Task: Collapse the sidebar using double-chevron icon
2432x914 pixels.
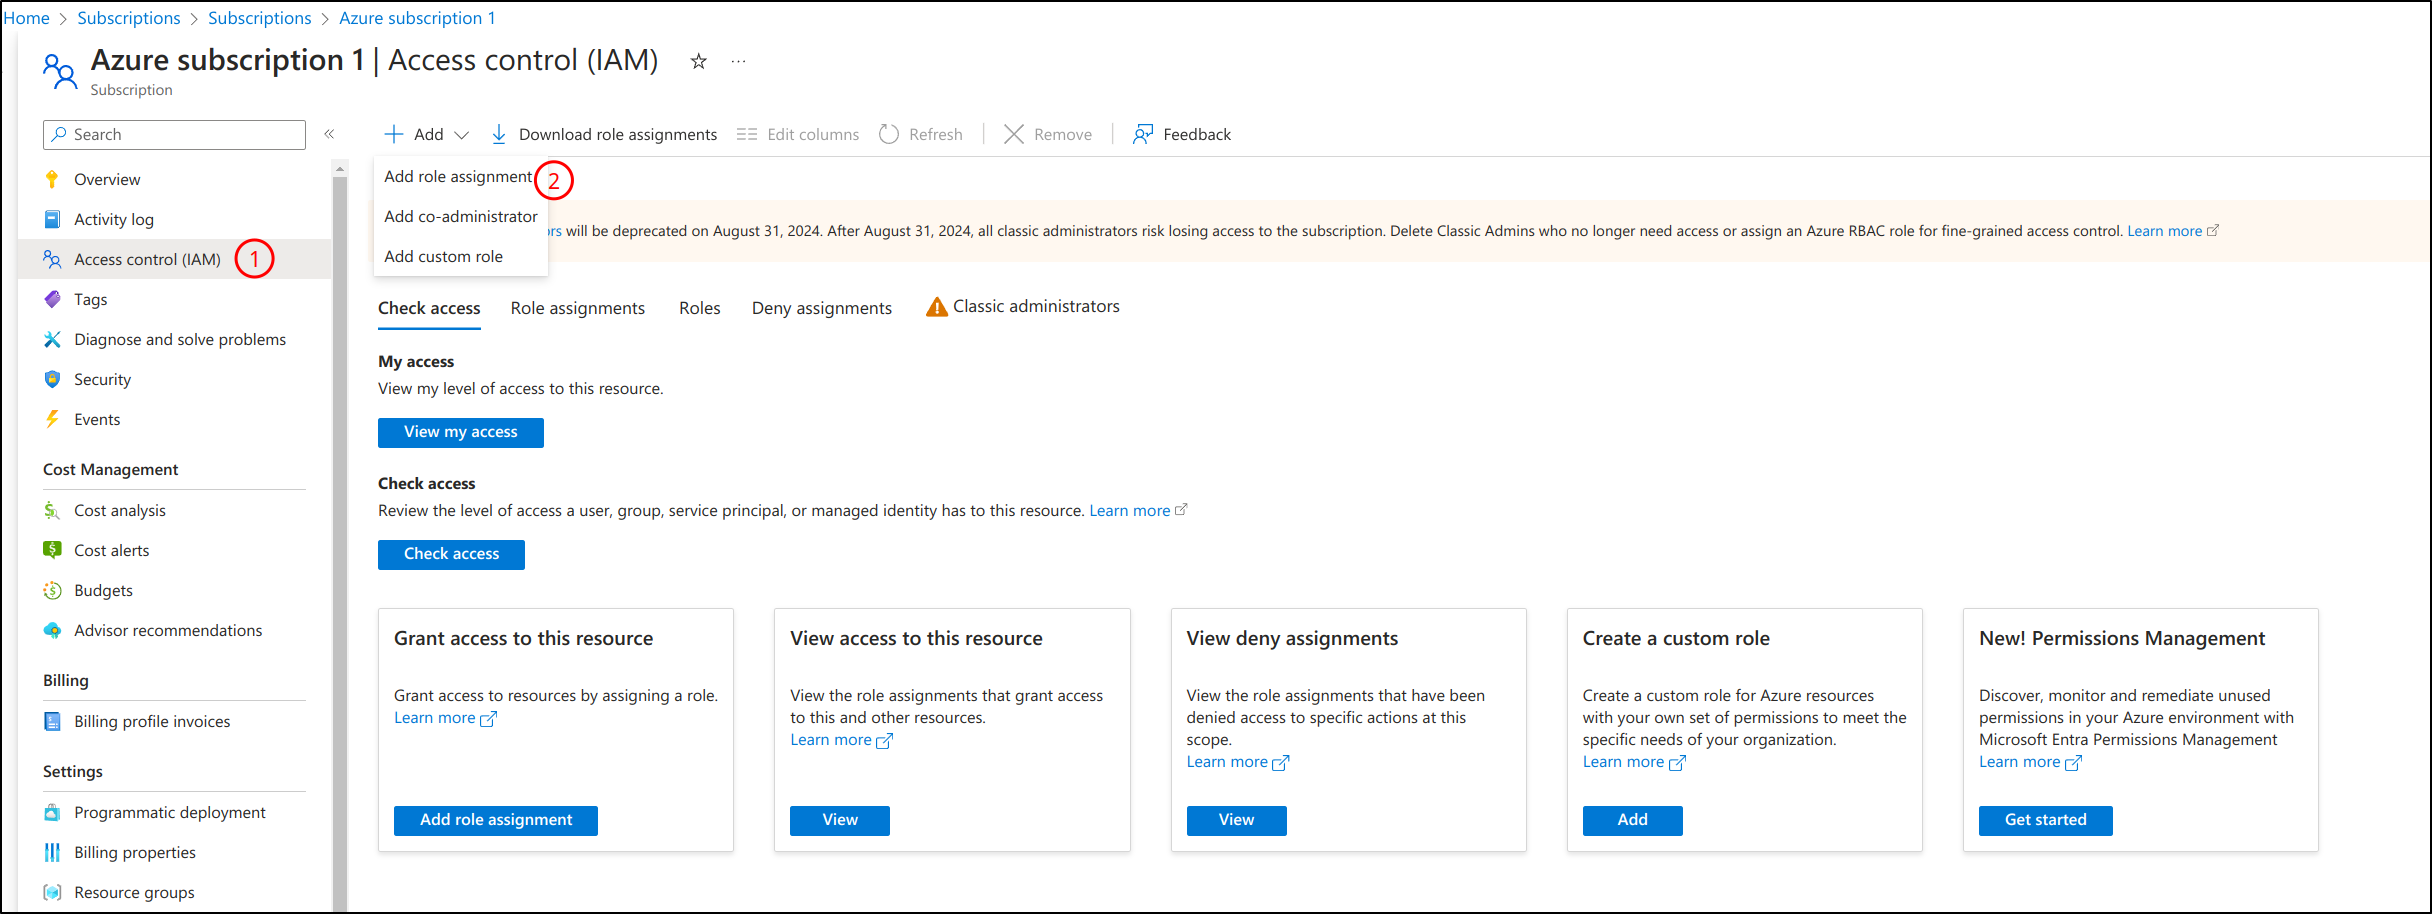Action: [329, 134]
